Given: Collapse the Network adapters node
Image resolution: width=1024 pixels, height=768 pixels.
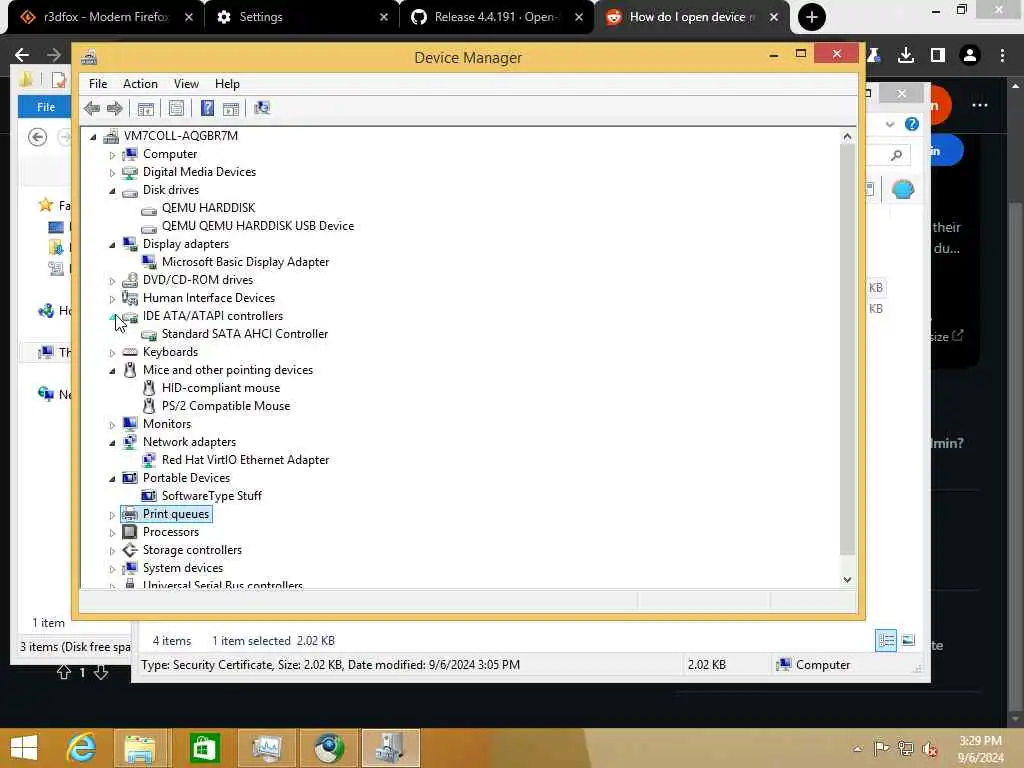Looking at the screenshot, I should 112,443.
